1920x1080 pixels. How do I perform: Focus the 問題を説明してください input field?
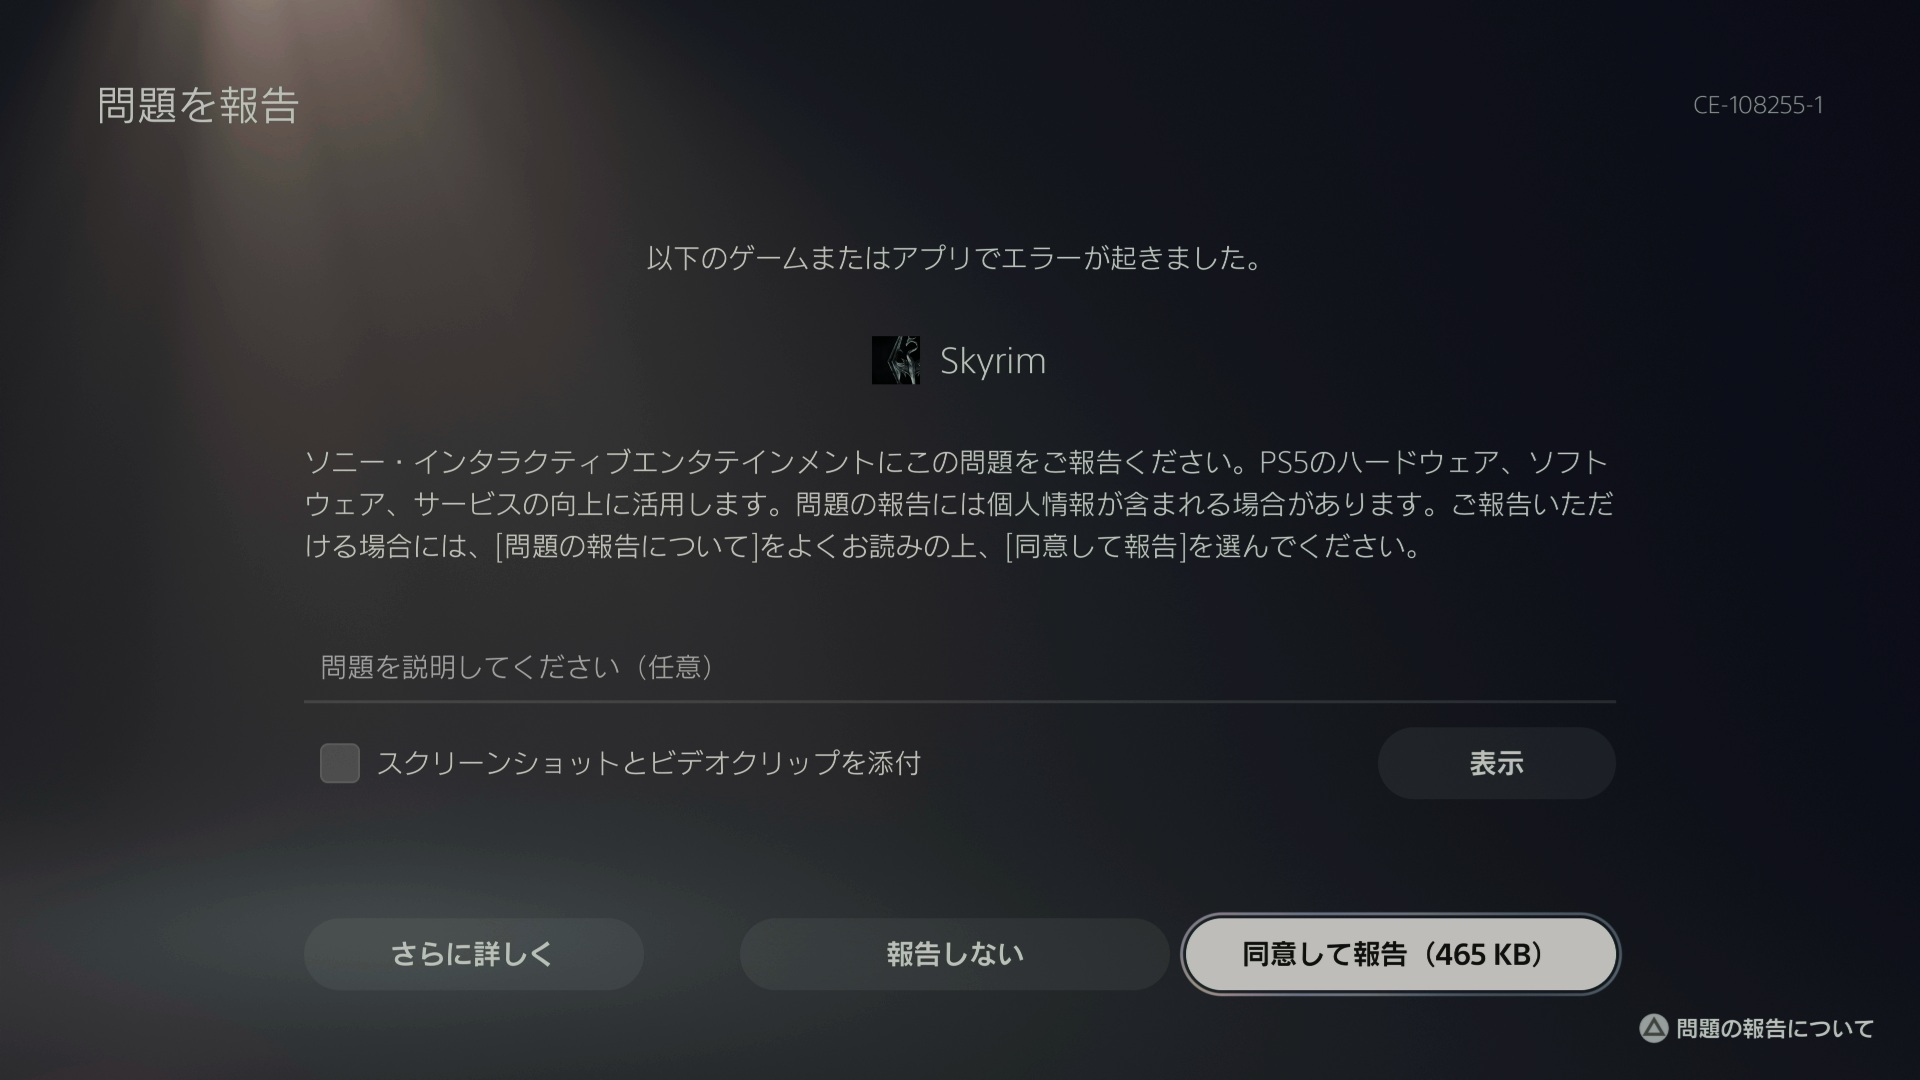click(960, 667)
